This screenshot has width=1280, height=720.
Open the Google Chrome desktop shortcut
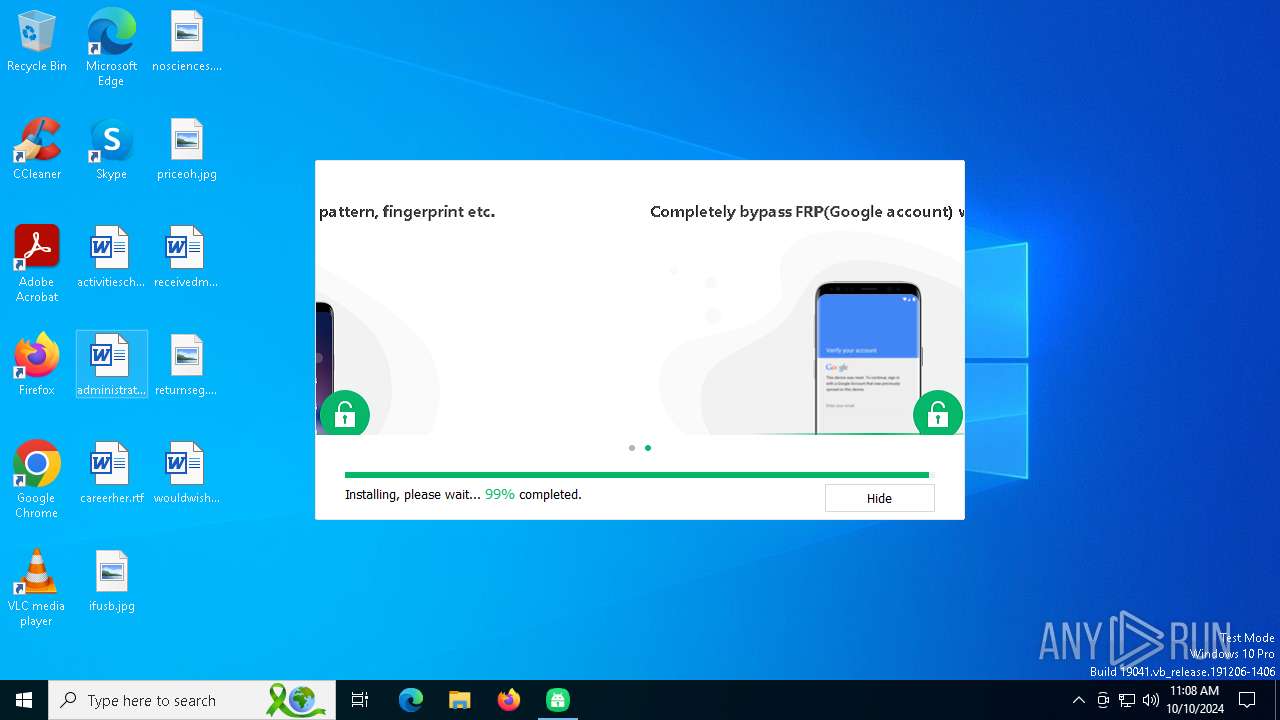point(37,480)
